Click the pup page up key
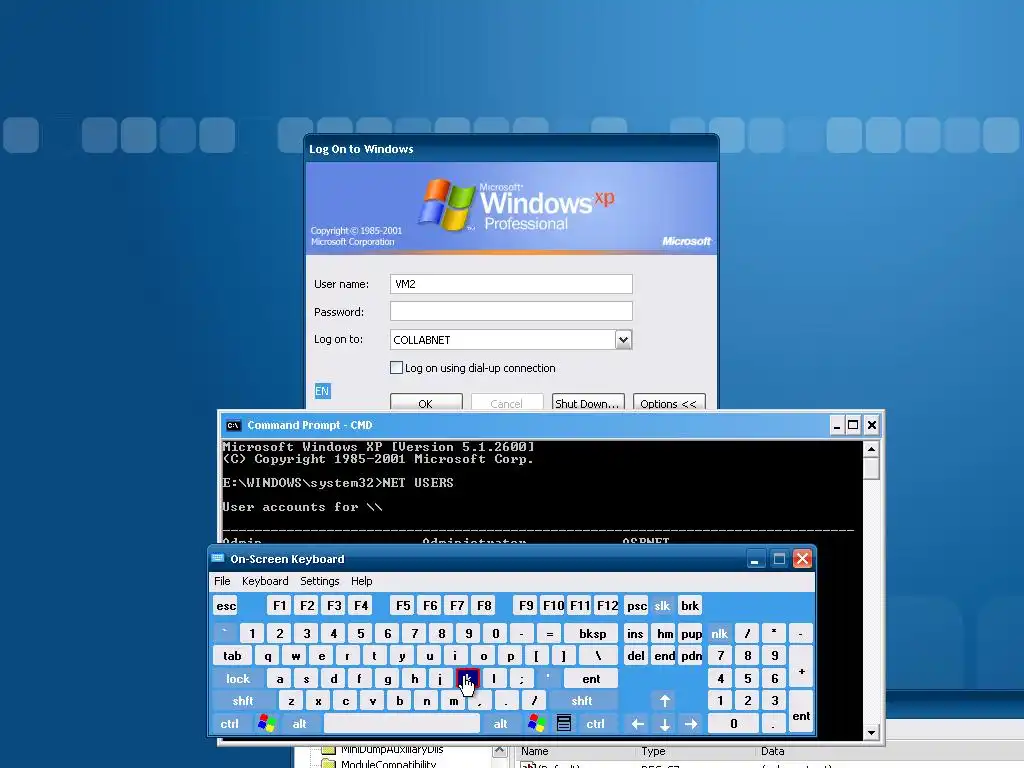Viewport: 1024px width, 768px height. 691,633
